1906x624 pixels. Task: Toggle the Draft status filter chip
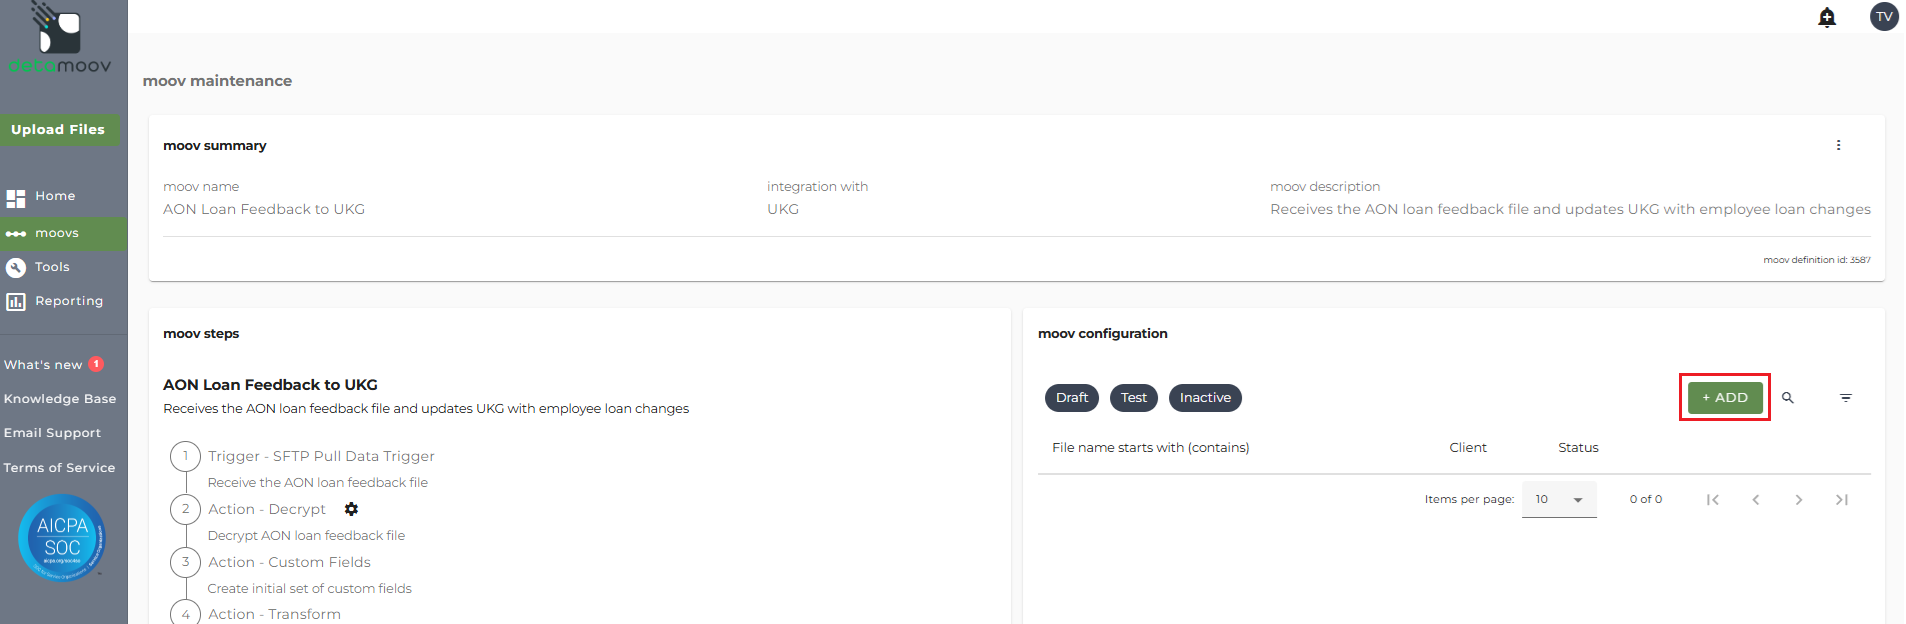(1072, 398)
